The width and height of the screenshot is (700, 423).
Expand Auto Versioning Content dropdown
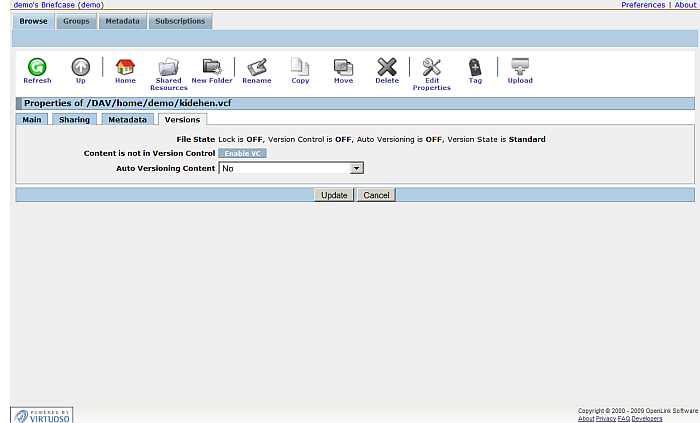tap(290, 169)
